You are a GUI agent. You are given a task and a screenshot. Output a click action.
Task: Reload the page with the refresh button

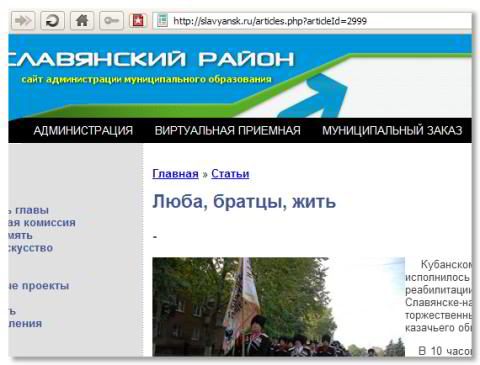point(52,21)
